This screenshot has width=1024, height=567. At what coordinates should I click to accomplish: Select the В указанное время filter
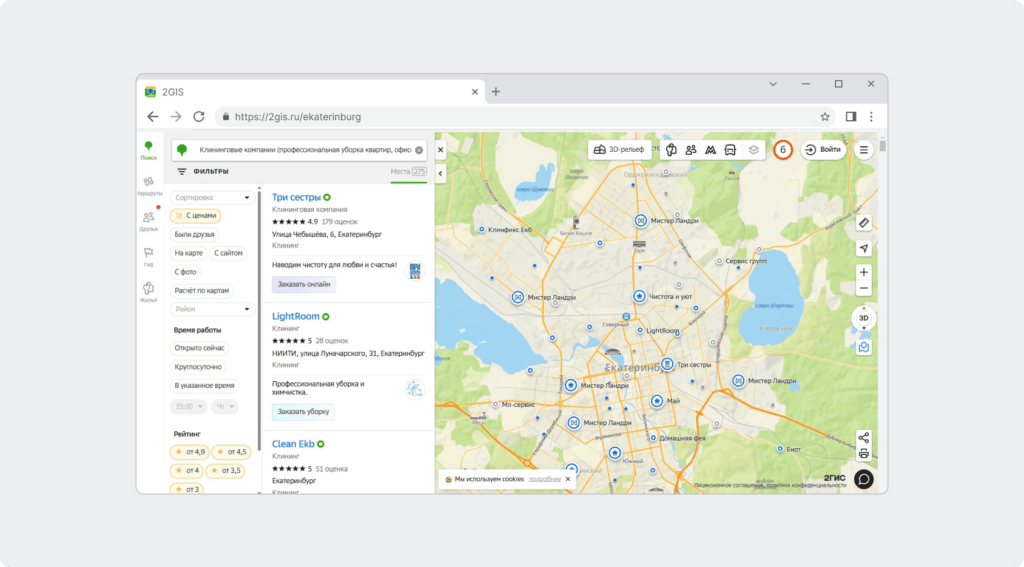(x=204, y=385)
